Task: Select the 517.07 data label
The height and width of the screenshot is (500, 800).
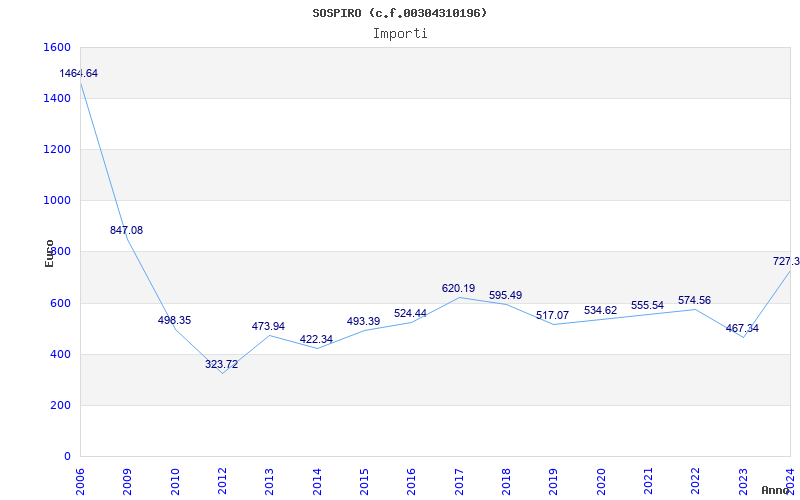Action: [x=553, y=315]
